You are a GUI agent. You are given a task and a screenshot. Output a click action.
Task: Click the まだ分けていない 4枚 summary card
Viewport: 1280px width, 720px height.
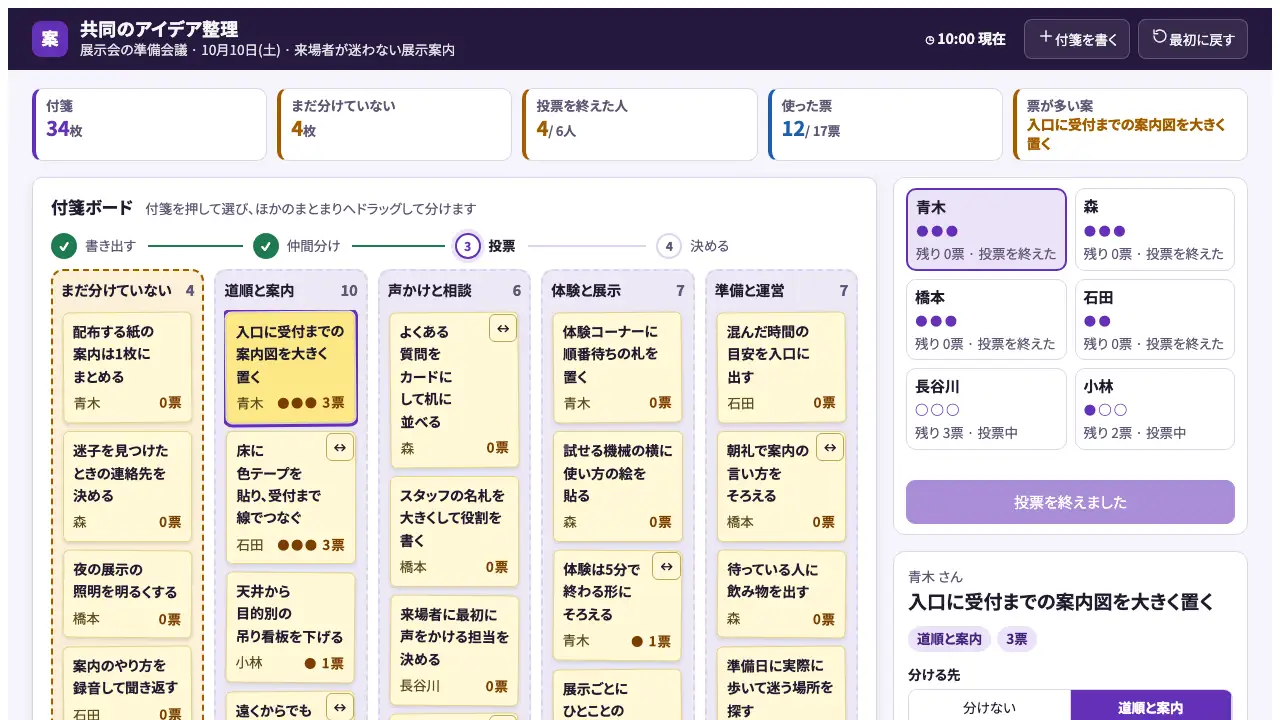395,124
